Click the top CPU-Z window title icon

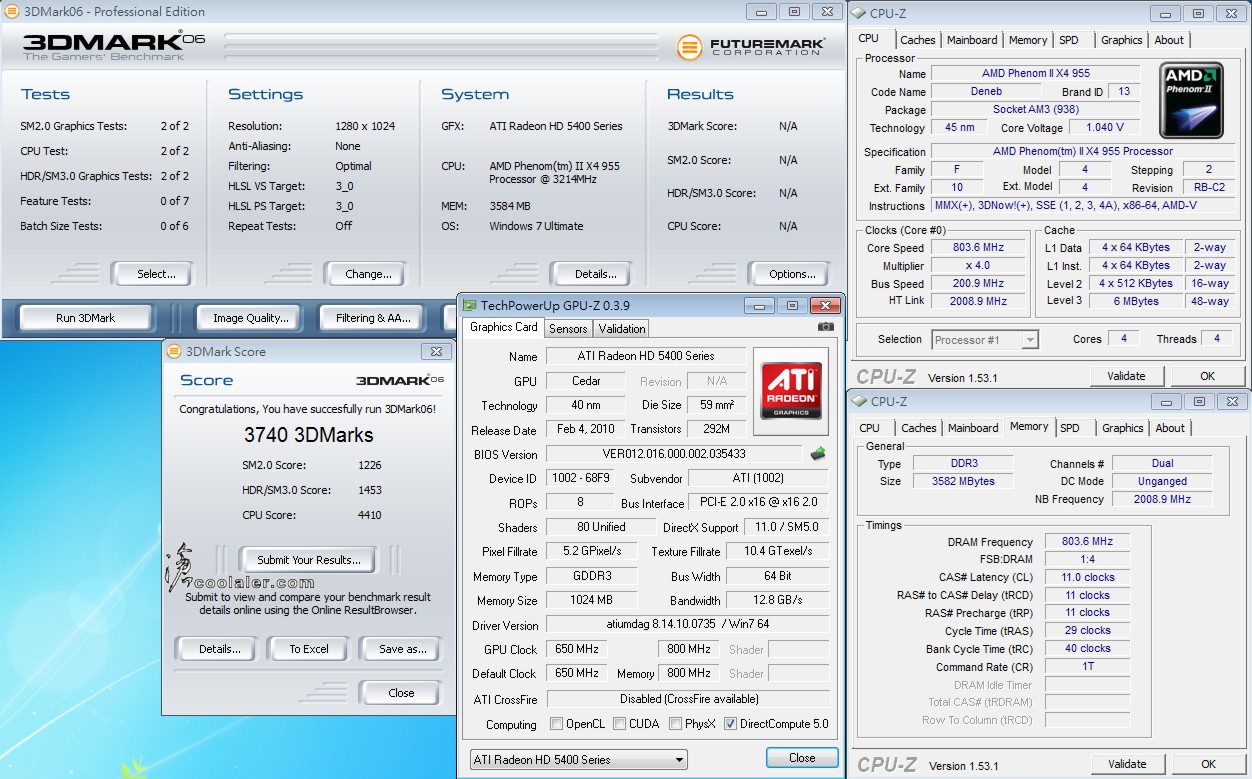tap(859, 13)
